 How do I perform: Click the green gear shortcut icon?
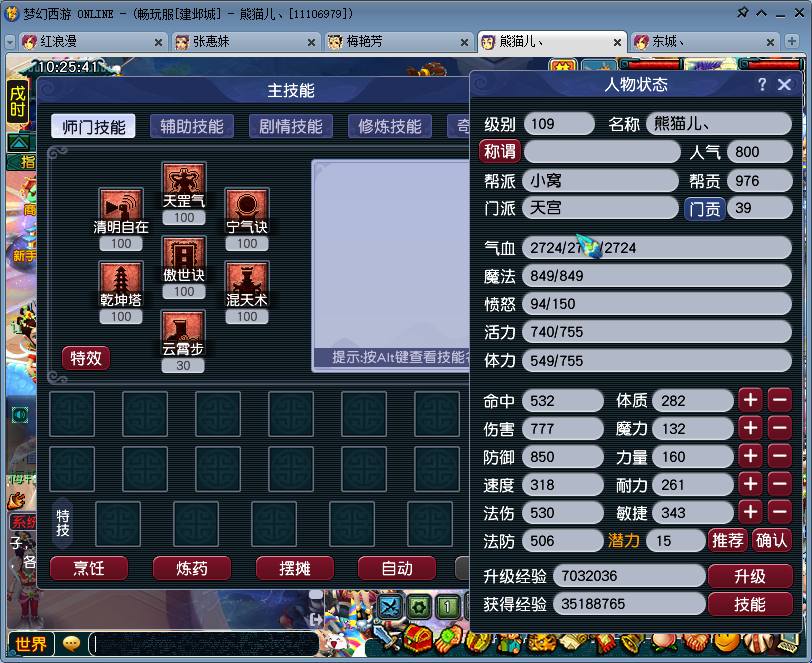418,607
